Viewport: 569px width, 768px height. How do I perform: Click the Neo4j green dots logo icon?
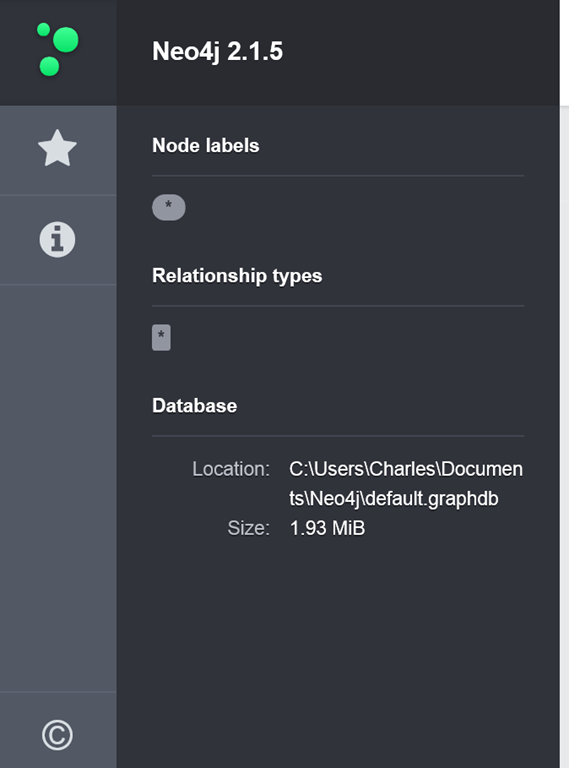(58, 49)
